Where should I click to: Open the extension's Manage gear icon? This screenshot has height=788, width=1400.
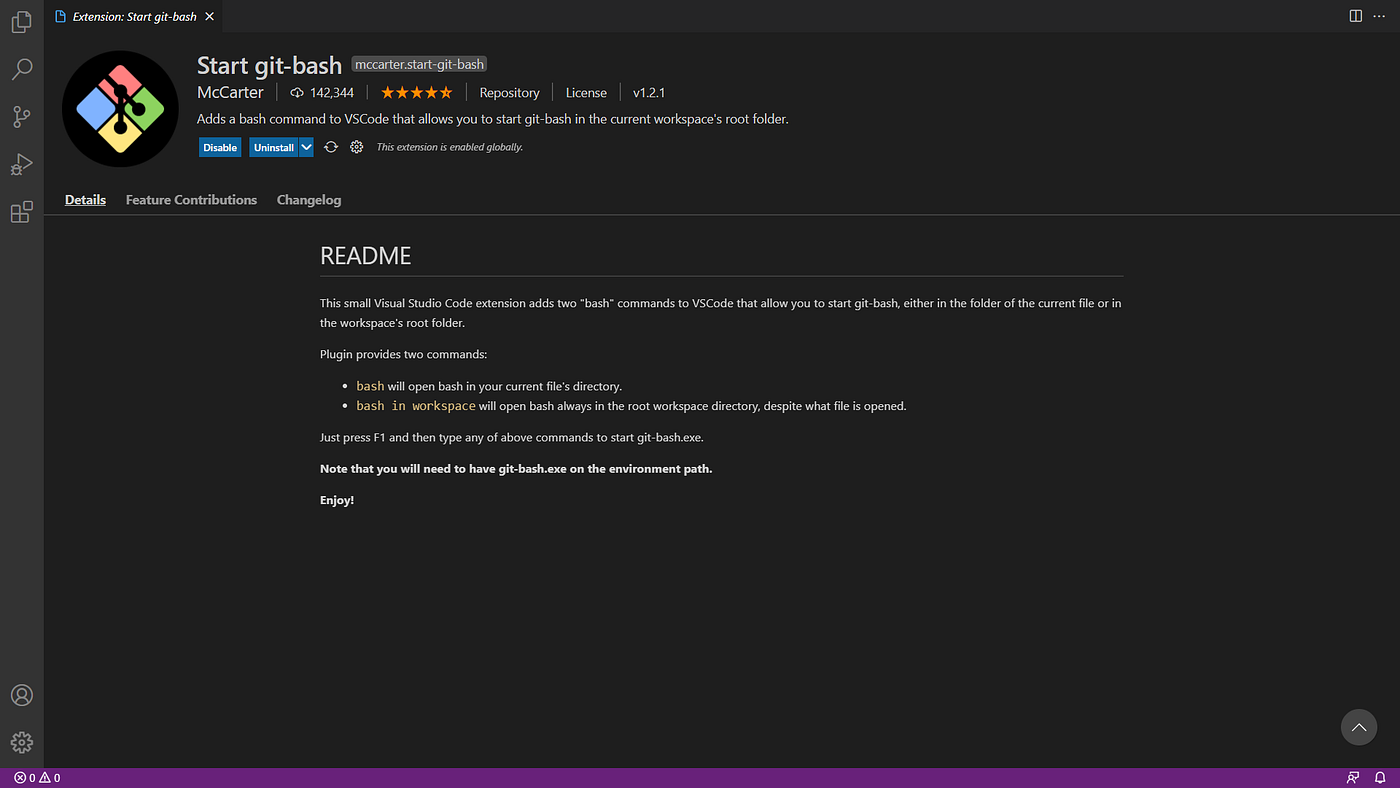[356, 147]
